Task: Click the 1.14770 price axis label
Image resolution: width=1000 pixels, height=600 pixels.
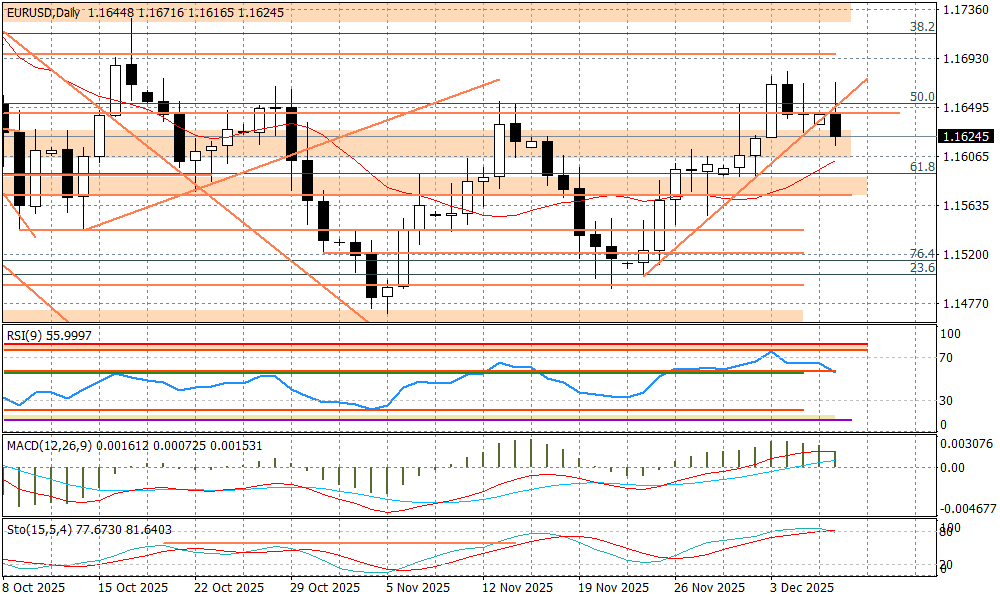Action: tap(966, 303)
